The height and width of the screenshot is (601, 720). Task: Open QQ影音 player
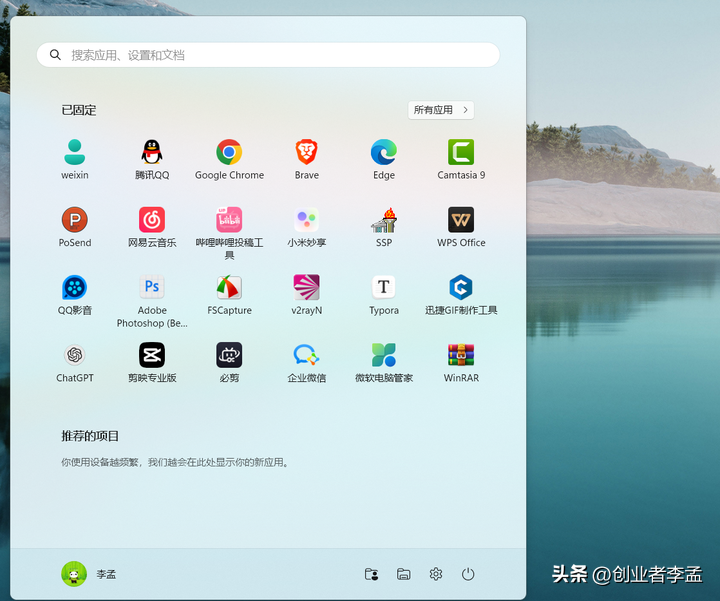pos(74,295)
